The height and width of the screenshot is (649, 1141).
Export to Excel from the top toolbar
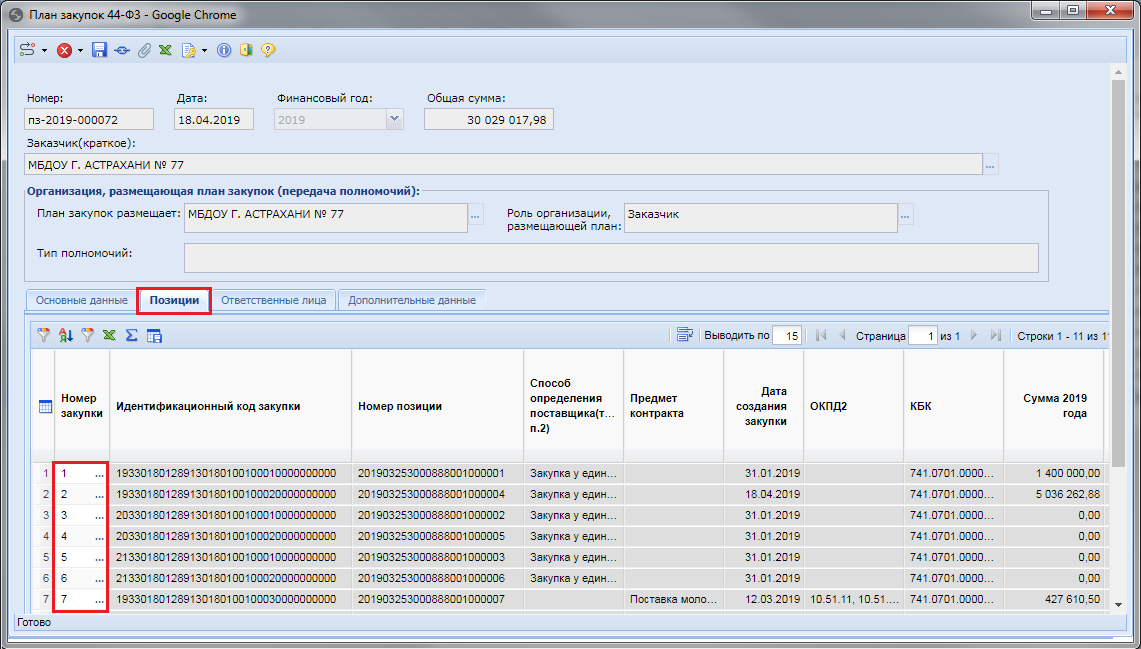pyautogui.click(x=165, y=50)
